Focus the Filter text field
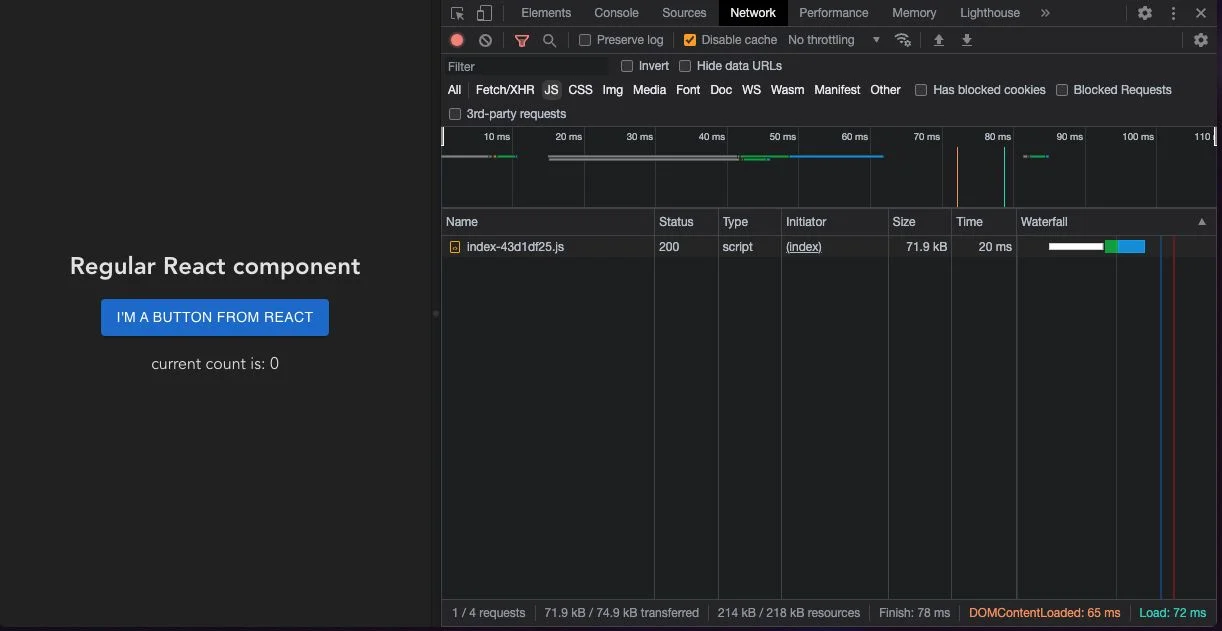Screen dimensions: 1222x631 click(x=526, y=66)
